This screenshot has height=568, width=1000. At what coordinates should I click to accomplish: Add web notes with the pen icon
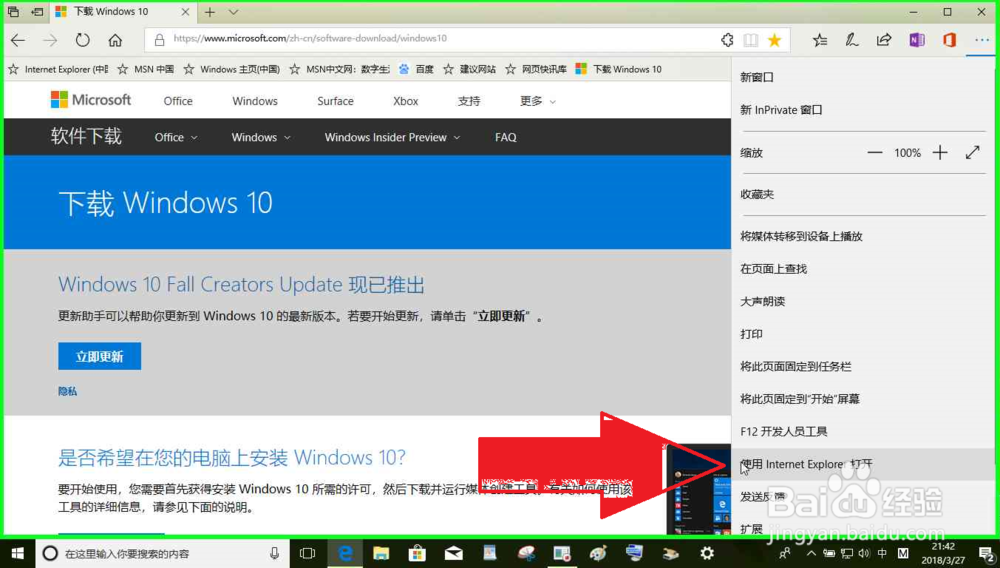point(851,40)
